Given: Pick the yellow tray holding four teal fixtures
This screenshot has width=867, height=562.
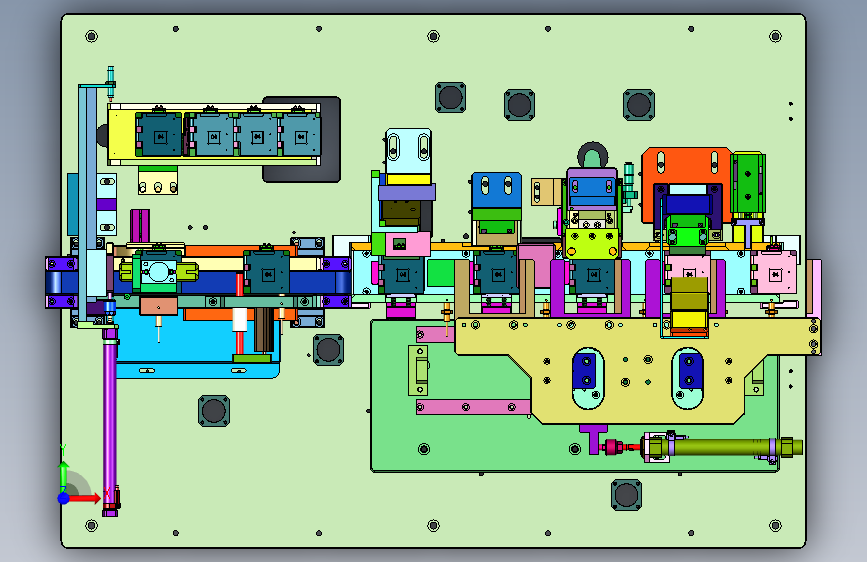Looking at the screenshot, I should 122,134.
